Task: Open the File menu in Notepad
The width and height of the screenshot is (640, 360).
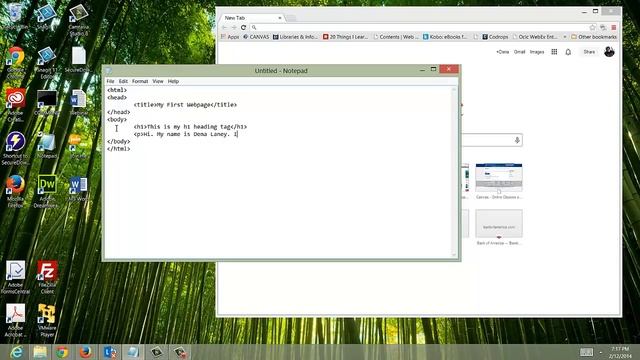Action: [x=110, y=81]
